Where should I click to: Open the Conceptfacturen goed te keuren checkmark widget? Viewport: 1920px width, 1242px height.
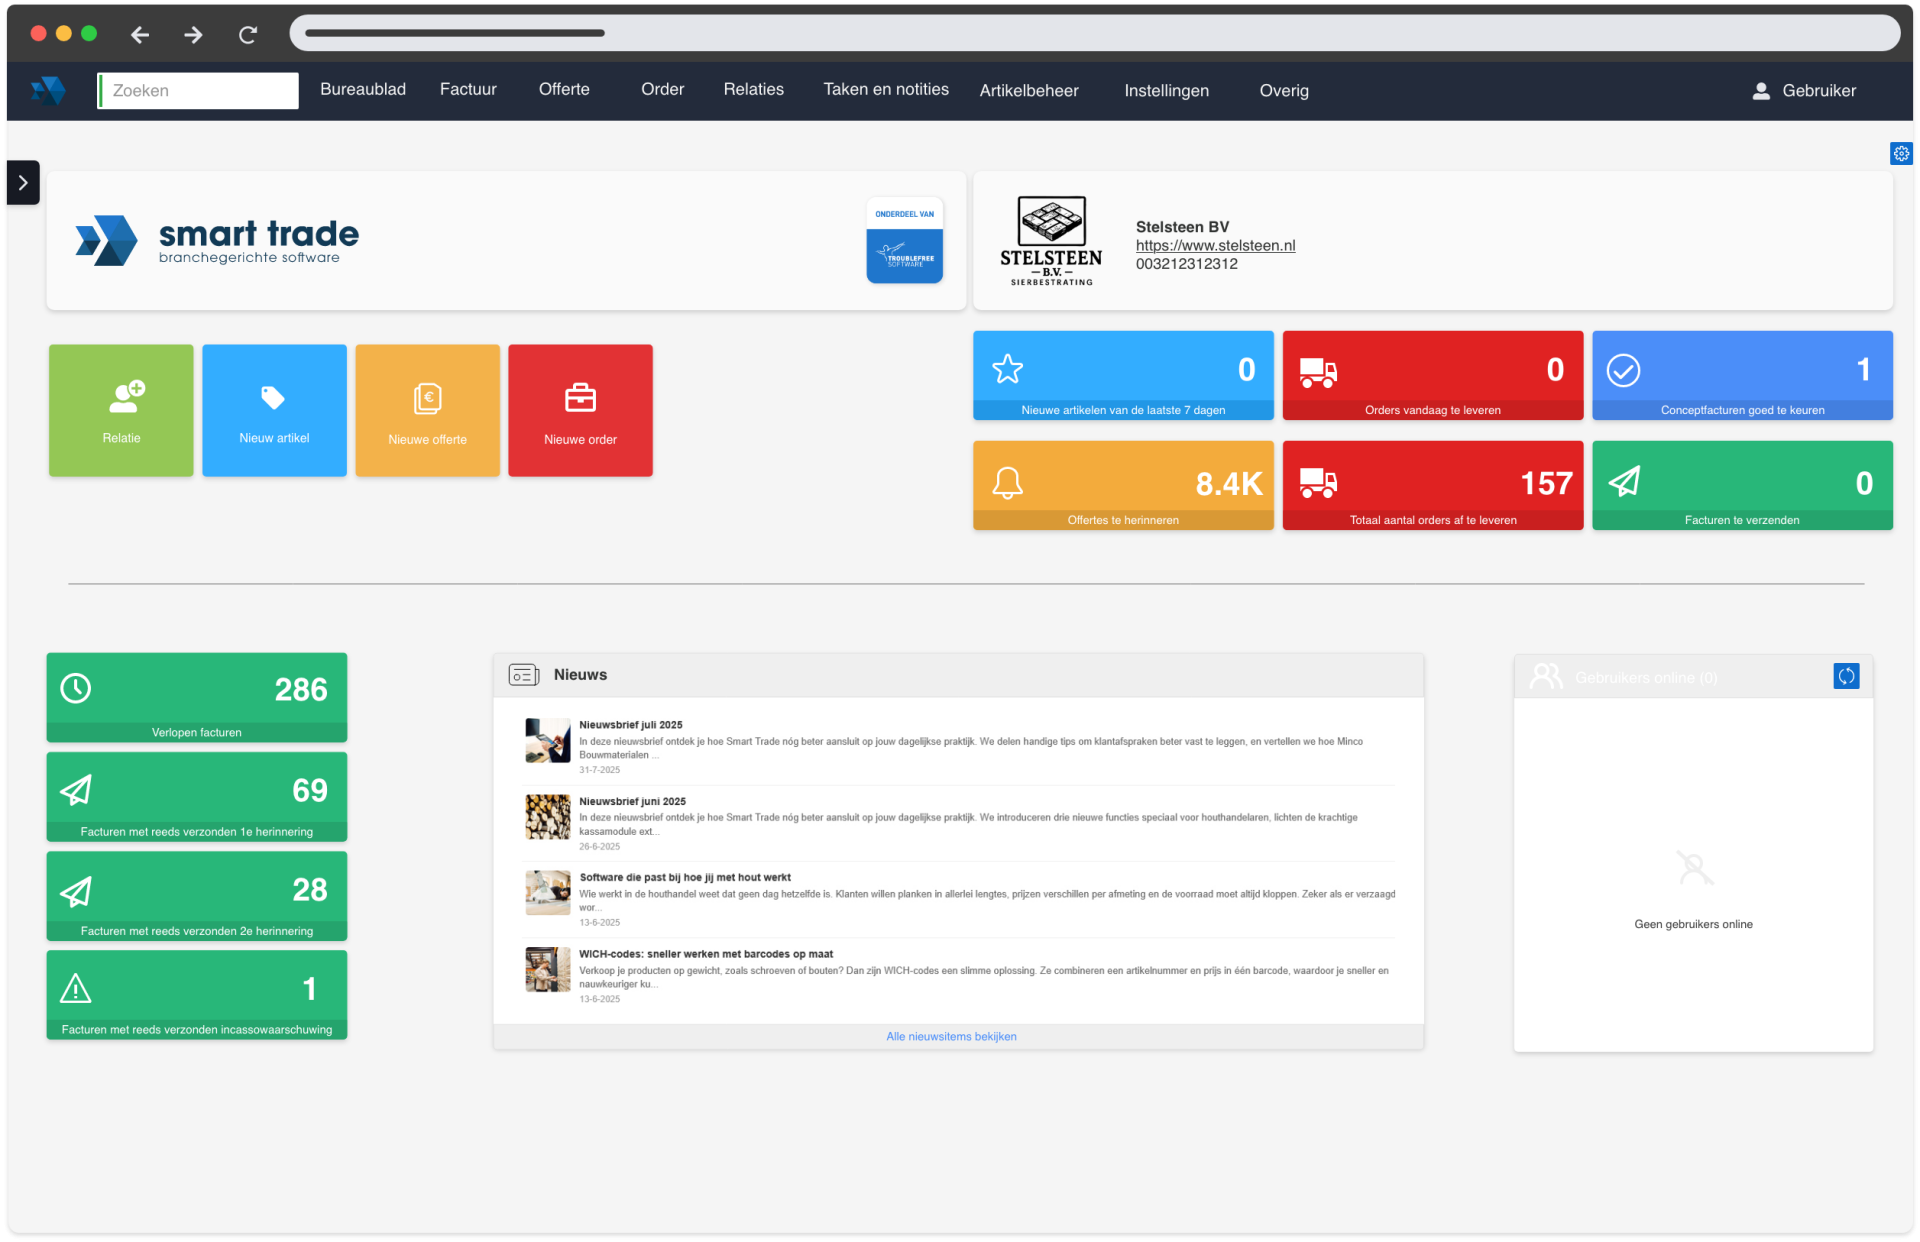1742,375
